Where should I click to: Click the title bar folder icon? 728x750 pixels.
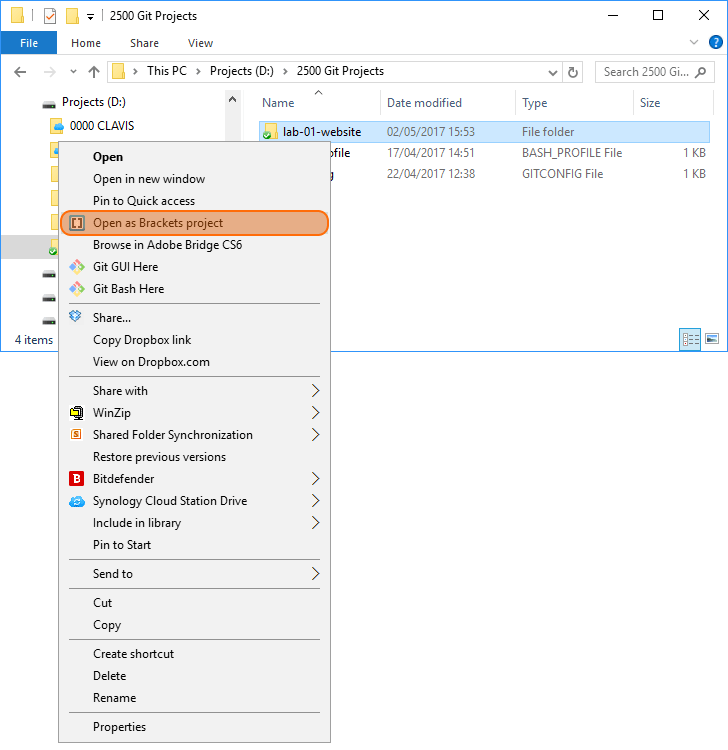[17, 15]
